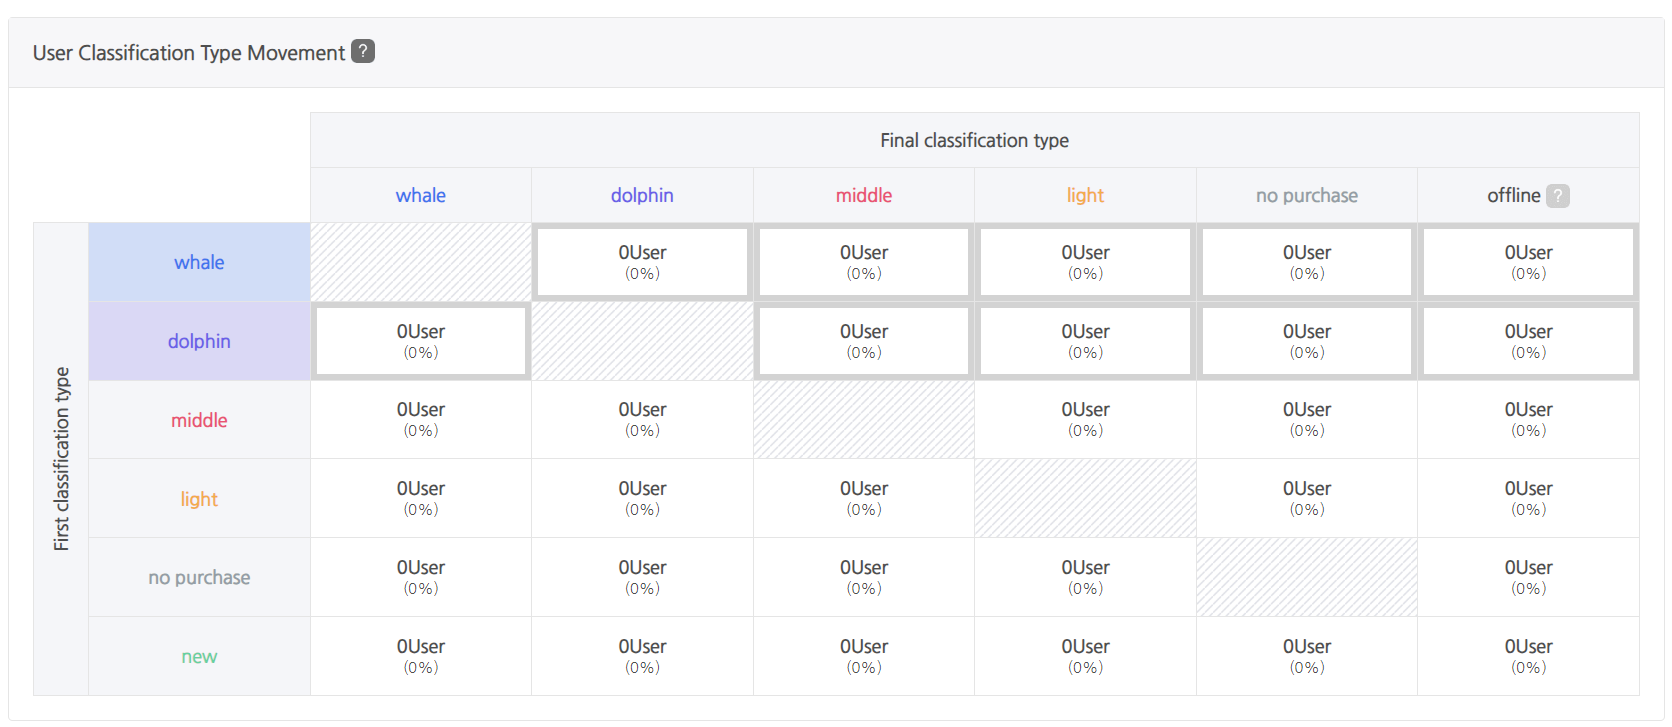Click the help icon next to User Classification Type Movement

[363, 51]
